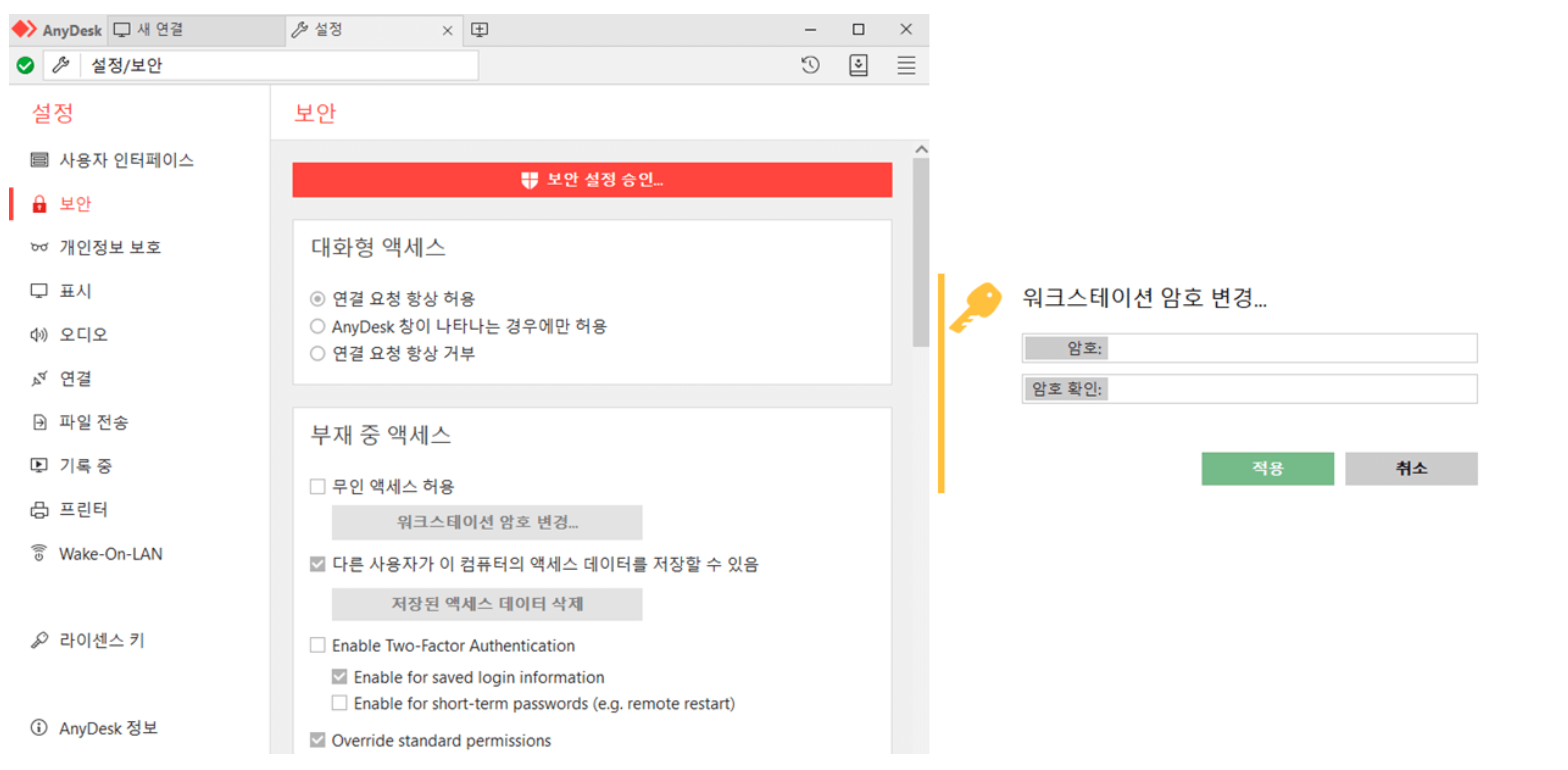Open the new tab plus icon
The image size is (1568, 770).
pyautogui.click(x=479, y=30)
